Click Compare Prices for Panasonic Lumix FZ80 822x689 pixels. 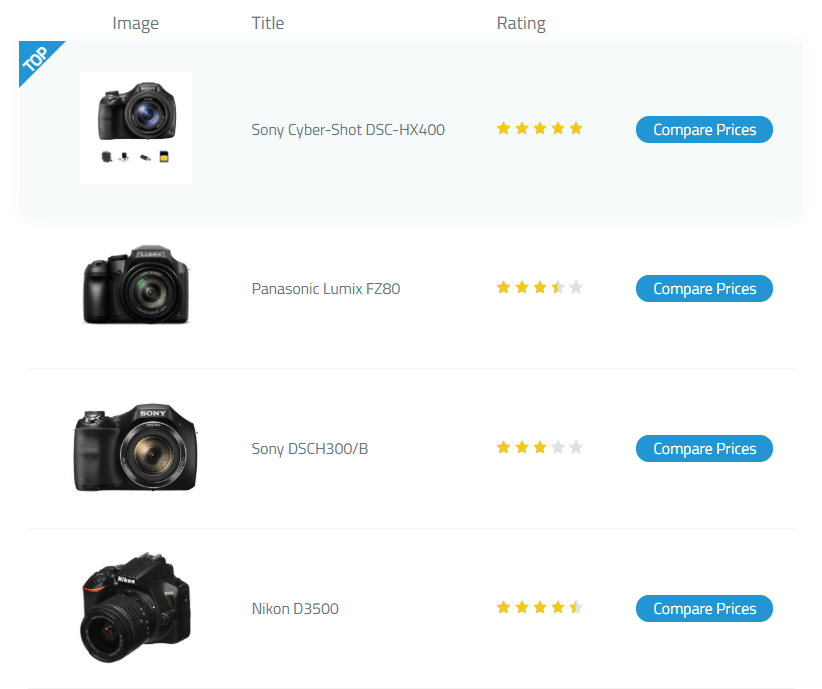tap(704, 288)
